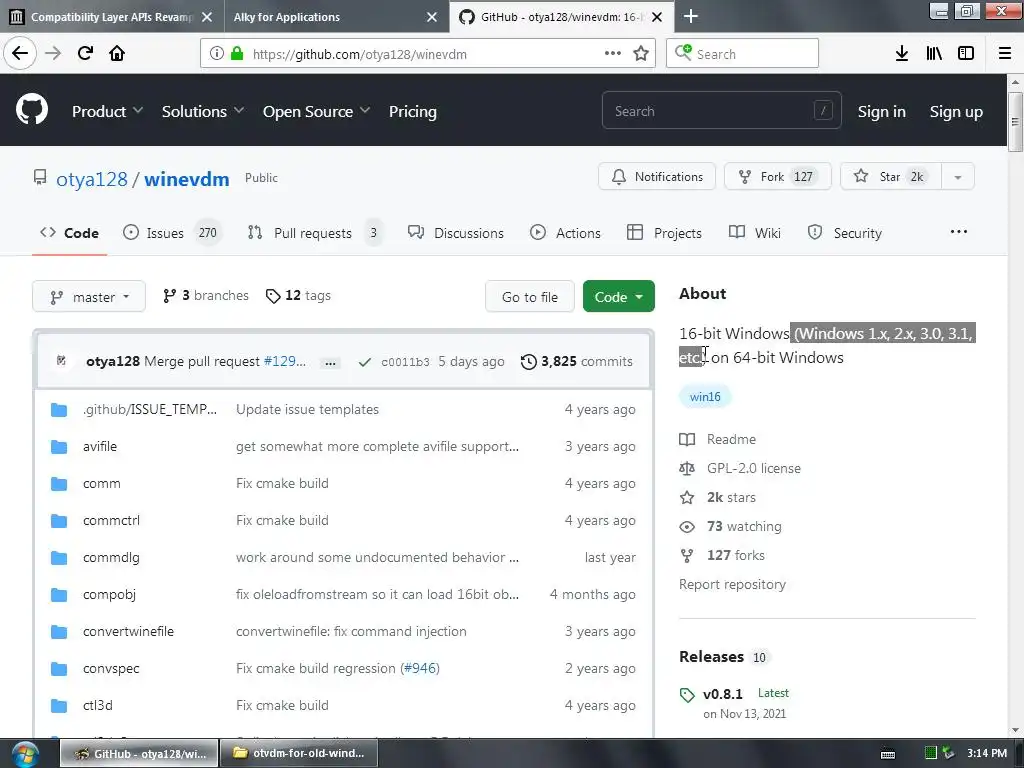This screenshot has width=1024, height=768.
Task: Expand the Star lists dropdown arrow
Action: coord(958,176)
